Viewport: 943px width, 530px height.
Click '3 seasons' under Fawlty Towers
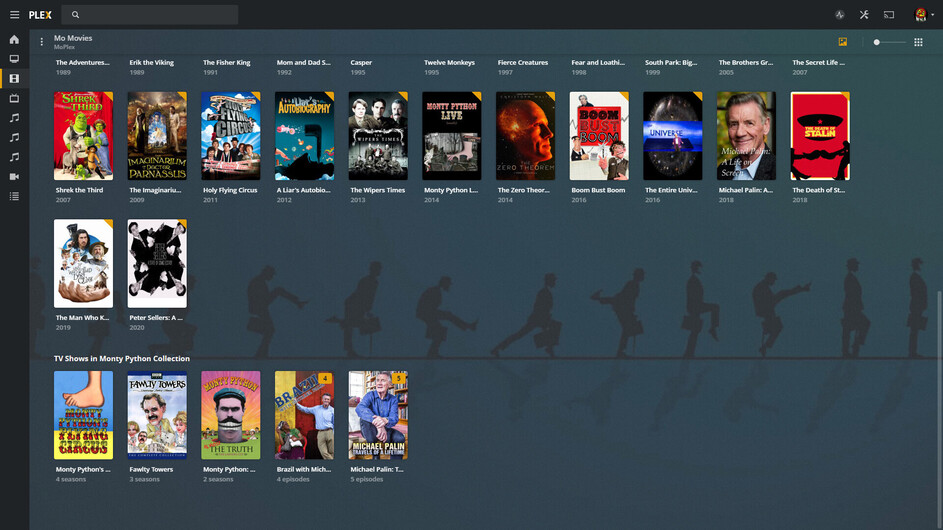[x=144, y=479]
